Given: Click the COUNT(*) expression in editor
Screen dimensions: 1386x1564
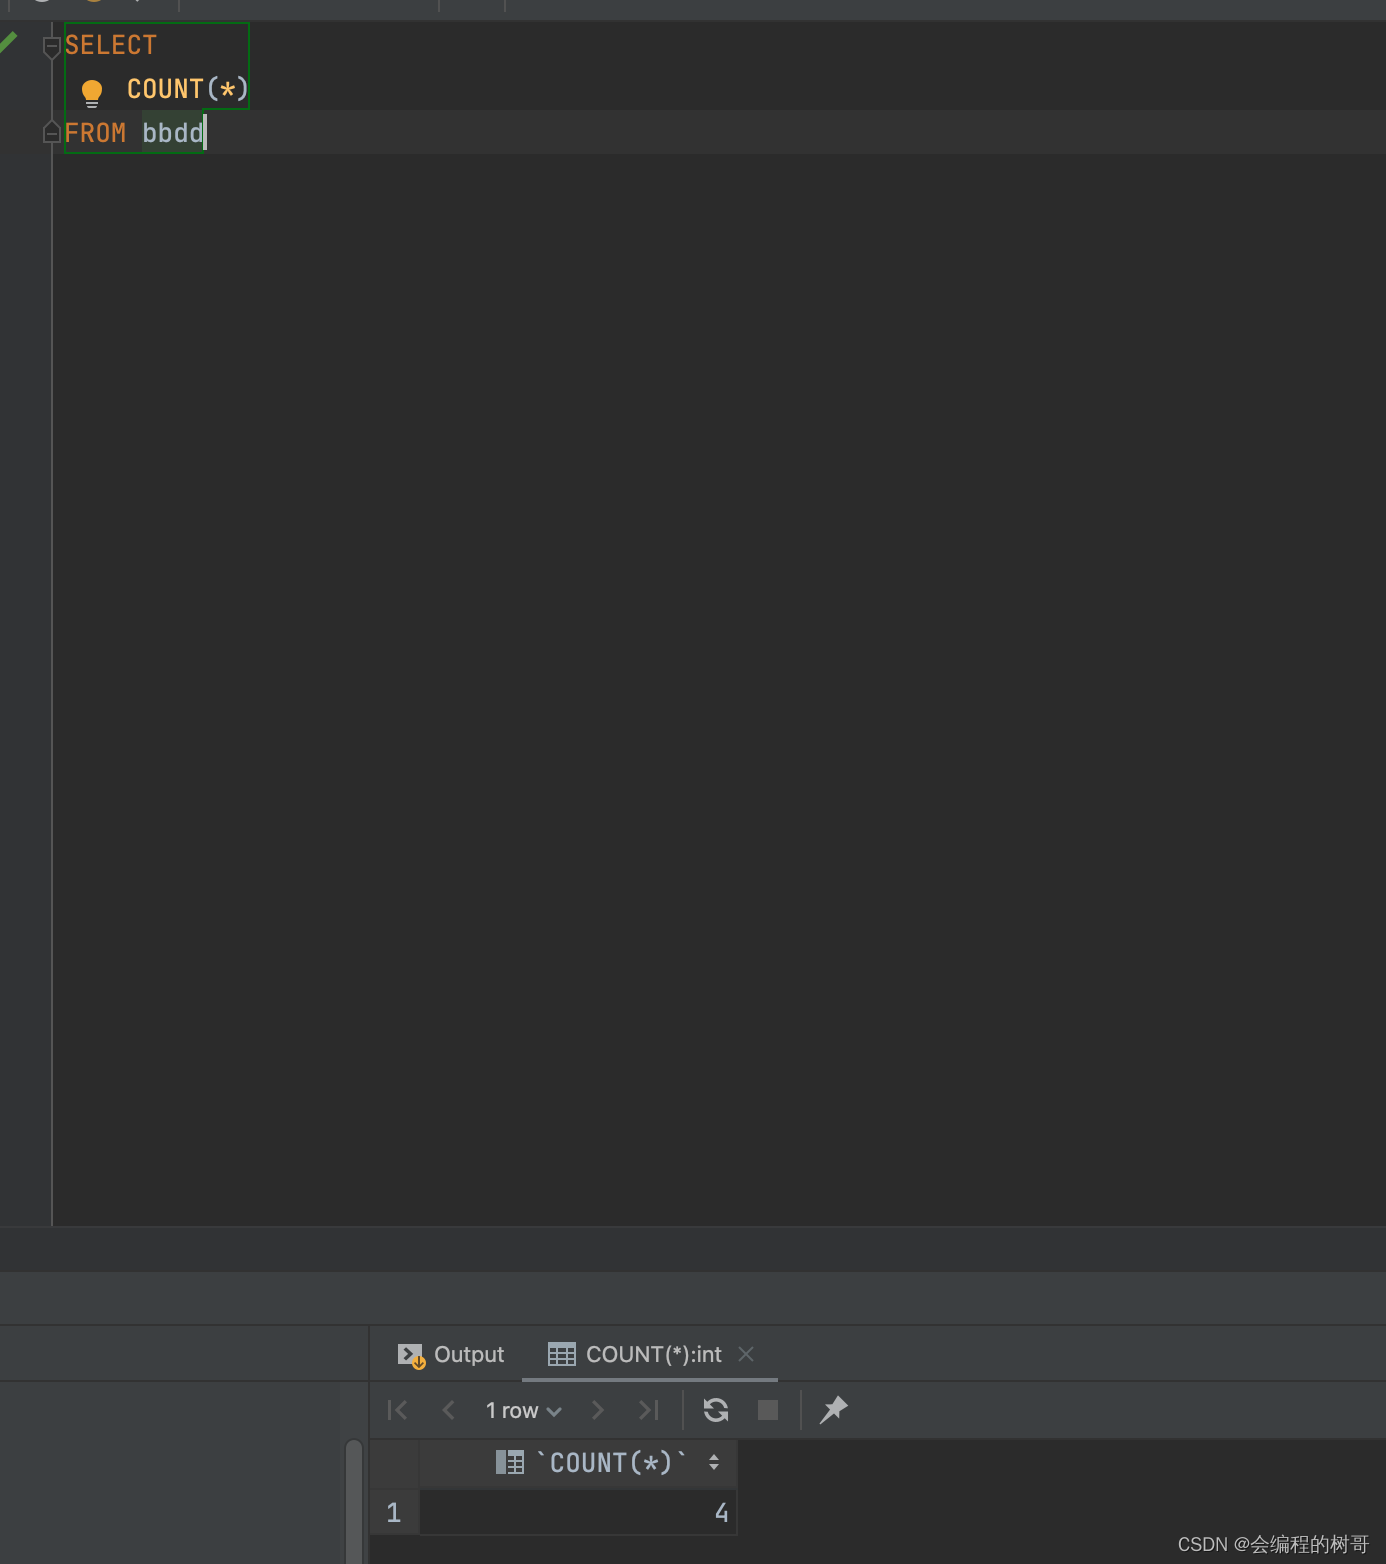Looking at the screenshot, I should [187, 89].
